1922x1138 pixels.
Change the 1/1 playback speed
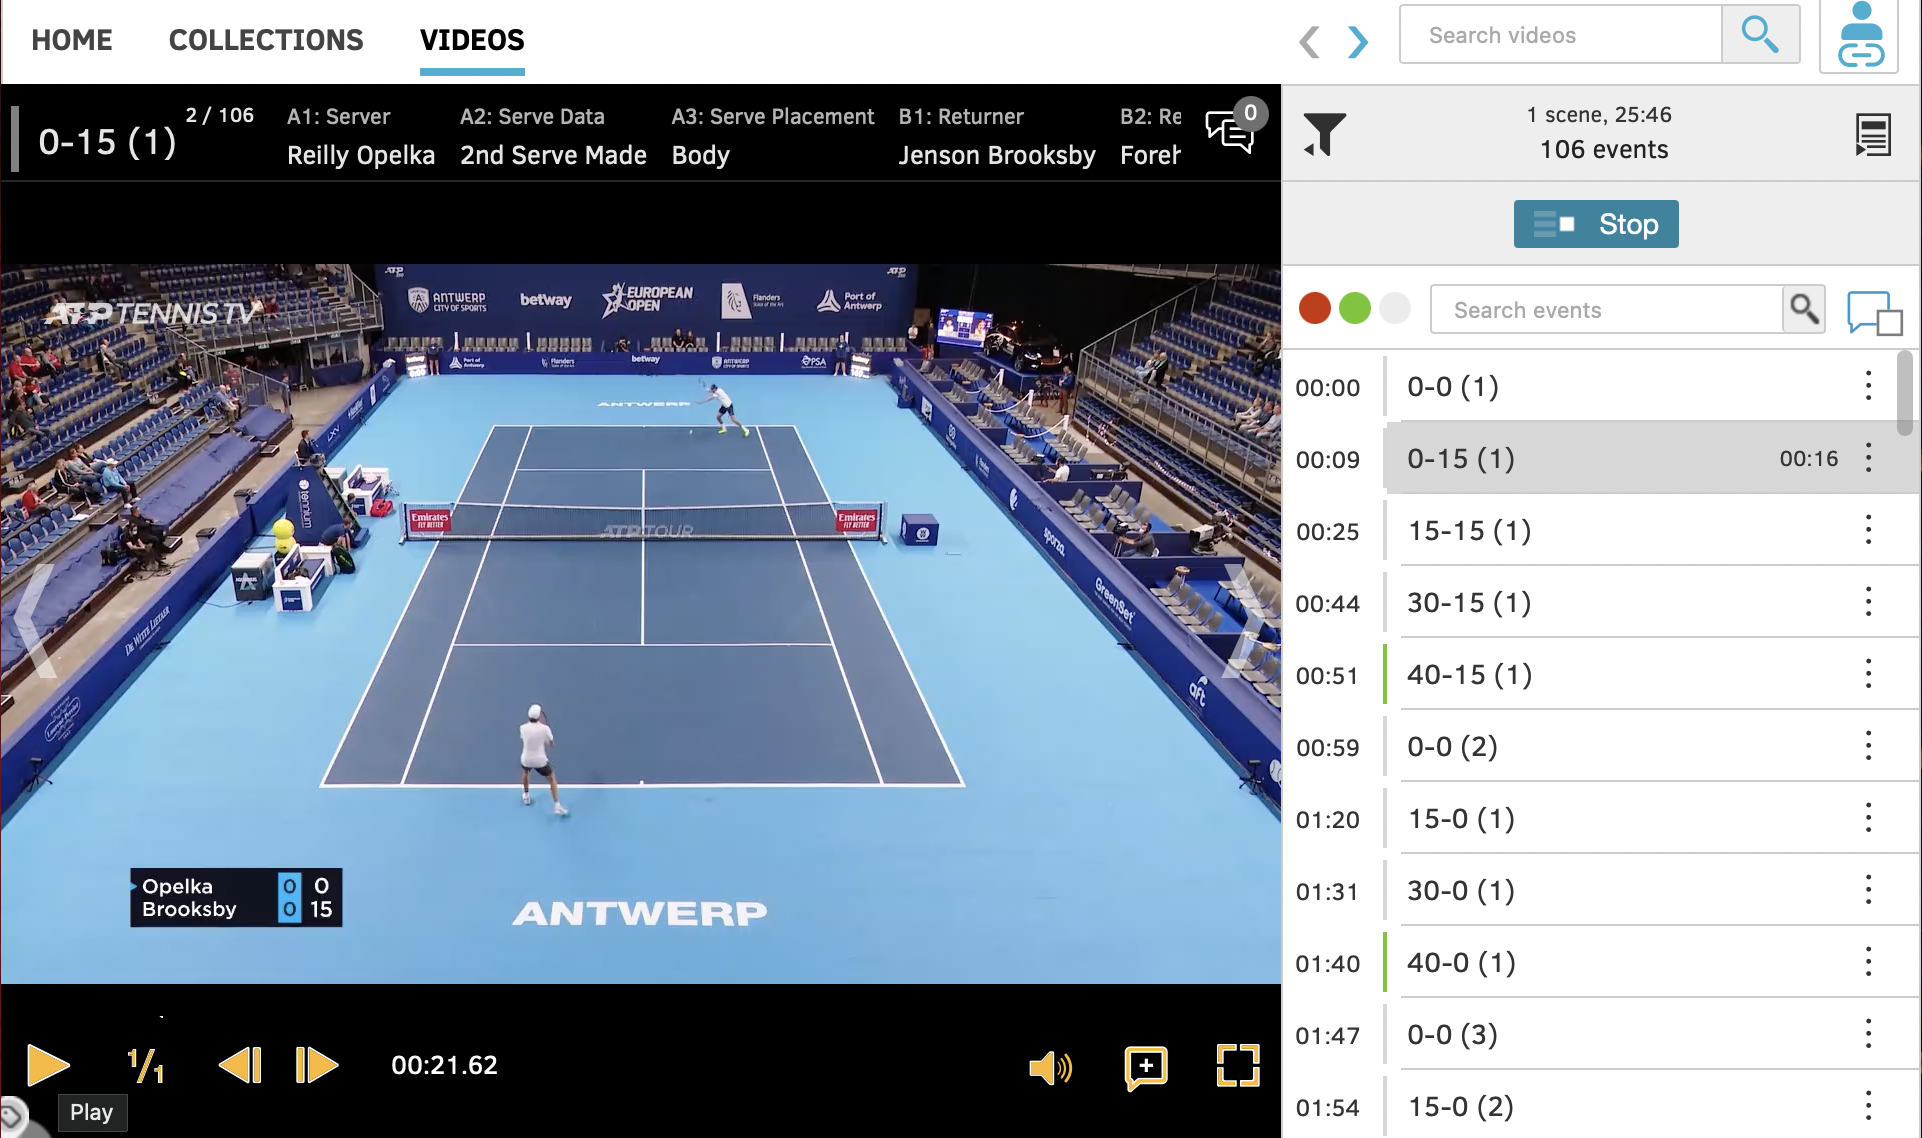(146, 1066)
